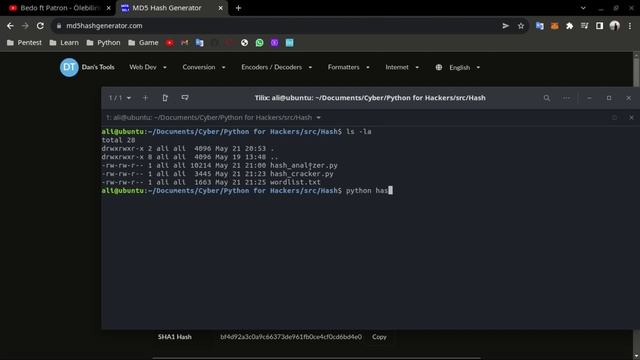Expand the Conversion menu

[x=204, y=67]
